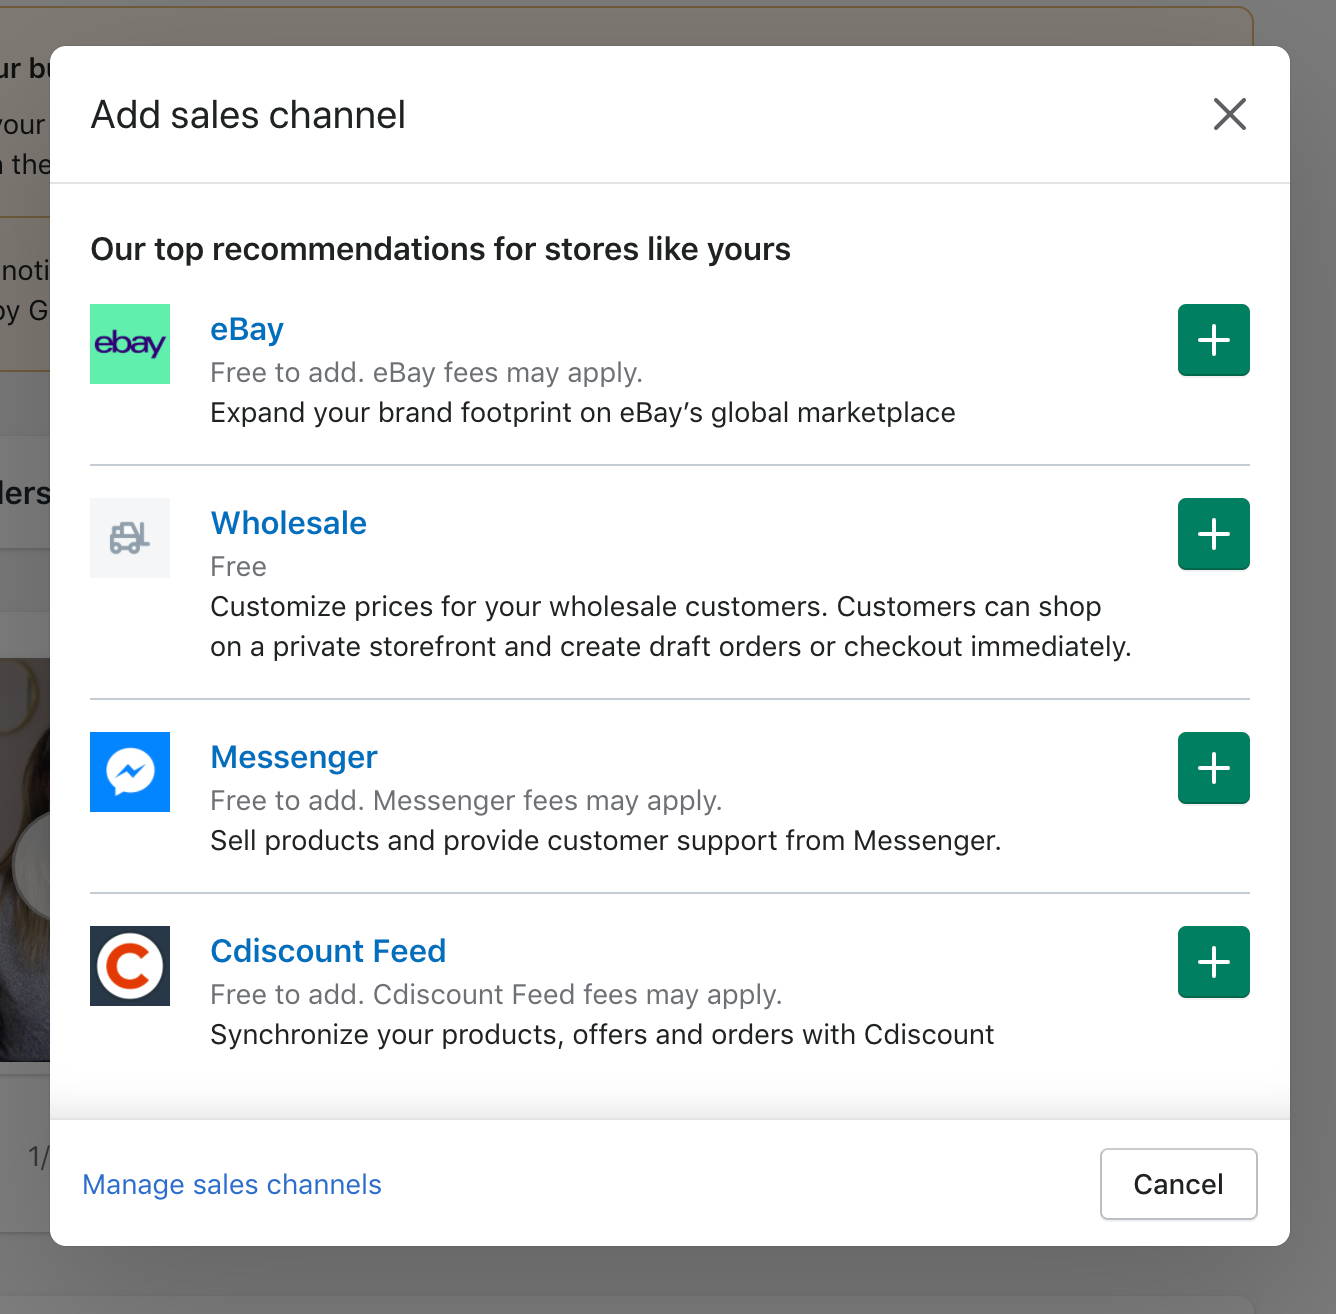The height and width of the screenshot is (1314, 1336).
Task: Click 'Customize prices for your wholesale customers' text
Action: click(x=671, y=627)
